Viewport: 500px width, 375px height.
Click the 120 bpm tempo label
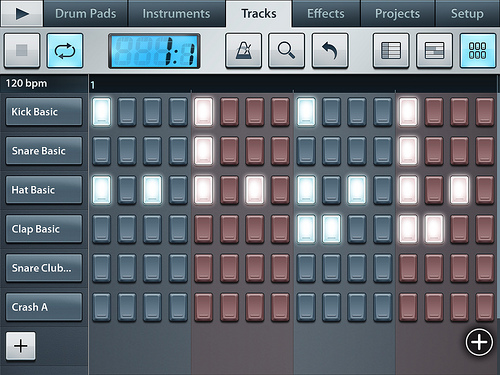[26, 83]
